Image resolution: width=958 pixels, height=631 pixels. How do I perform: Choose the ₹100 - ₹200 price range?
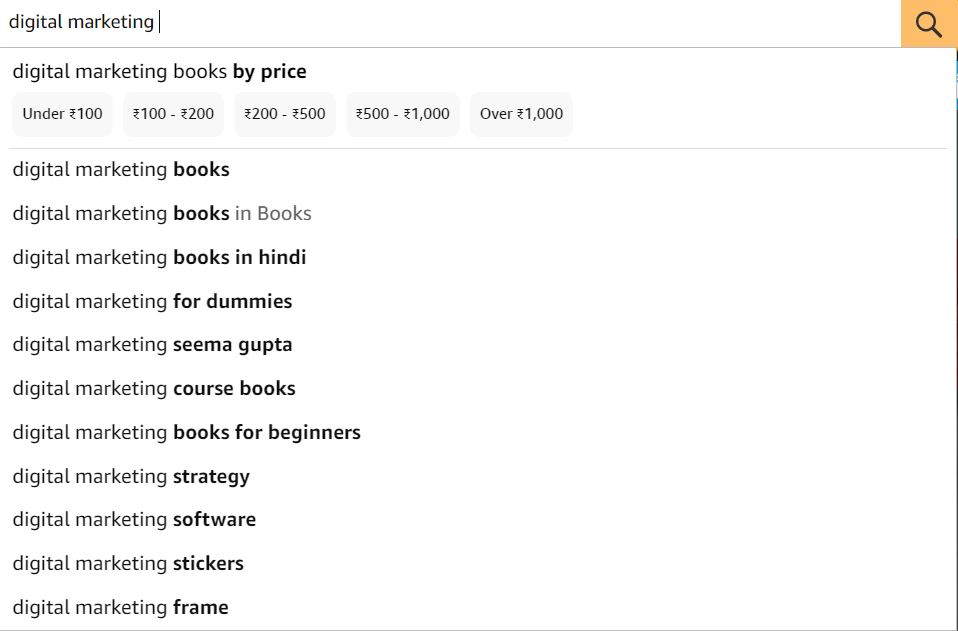click(173, 114)
